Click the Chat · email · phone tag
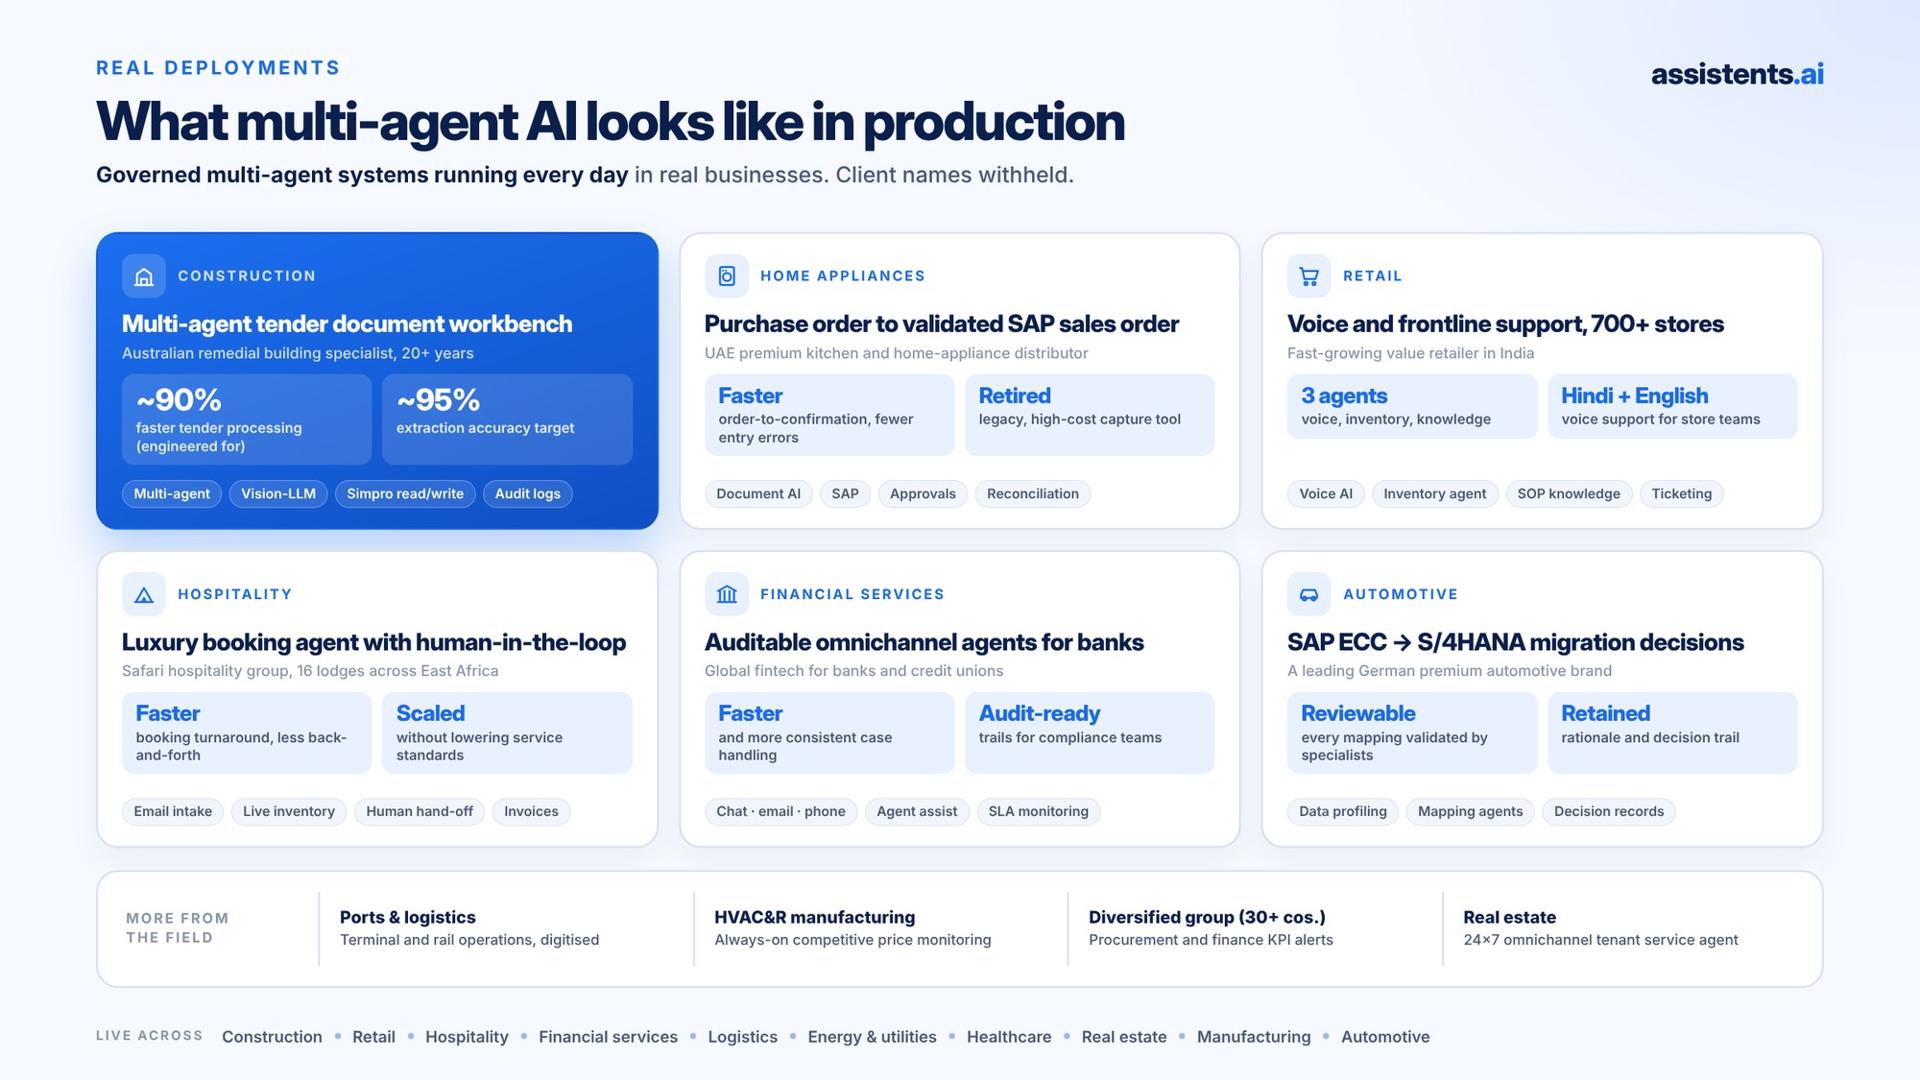1920x1080 pixels. point(781,812)
